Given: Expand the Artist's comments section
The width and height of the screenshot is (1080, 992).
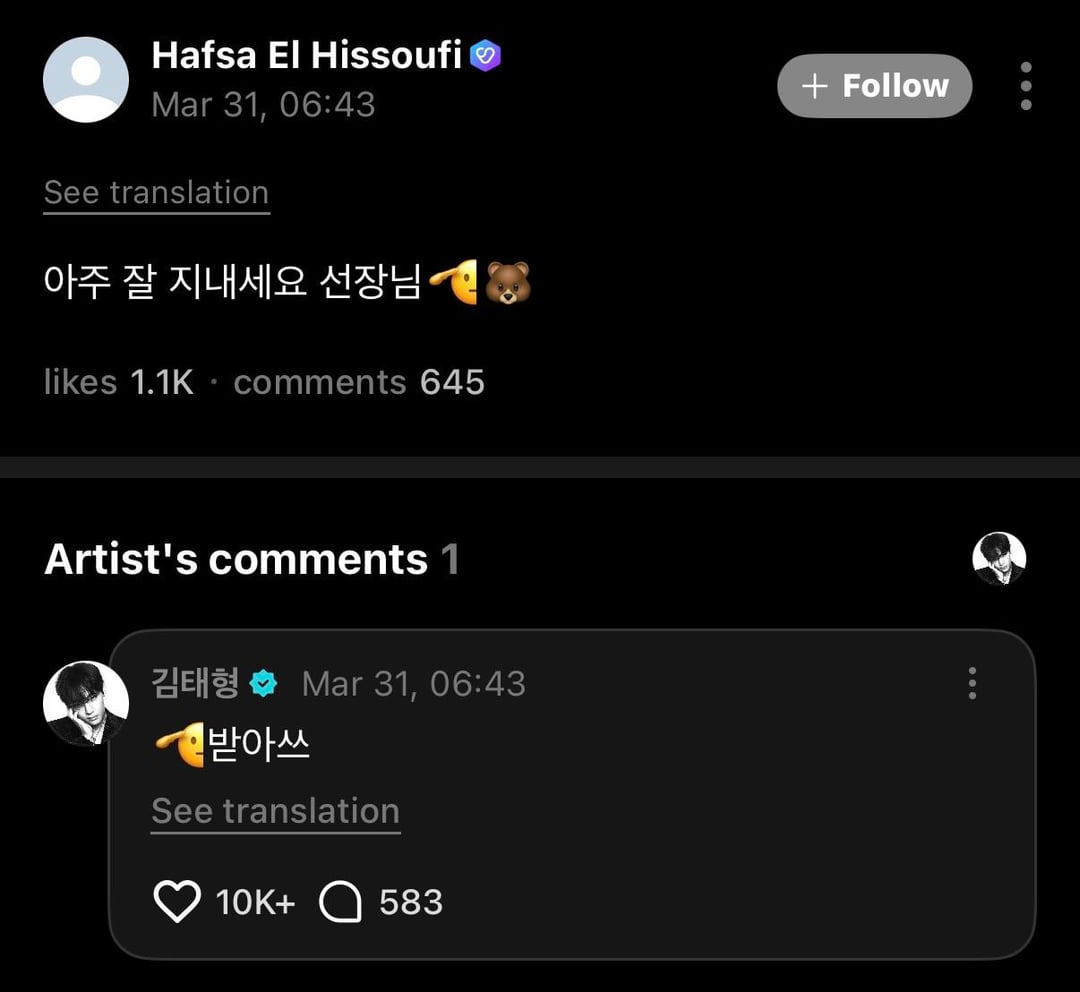Looking at the screenshot, I should (250, 560).
